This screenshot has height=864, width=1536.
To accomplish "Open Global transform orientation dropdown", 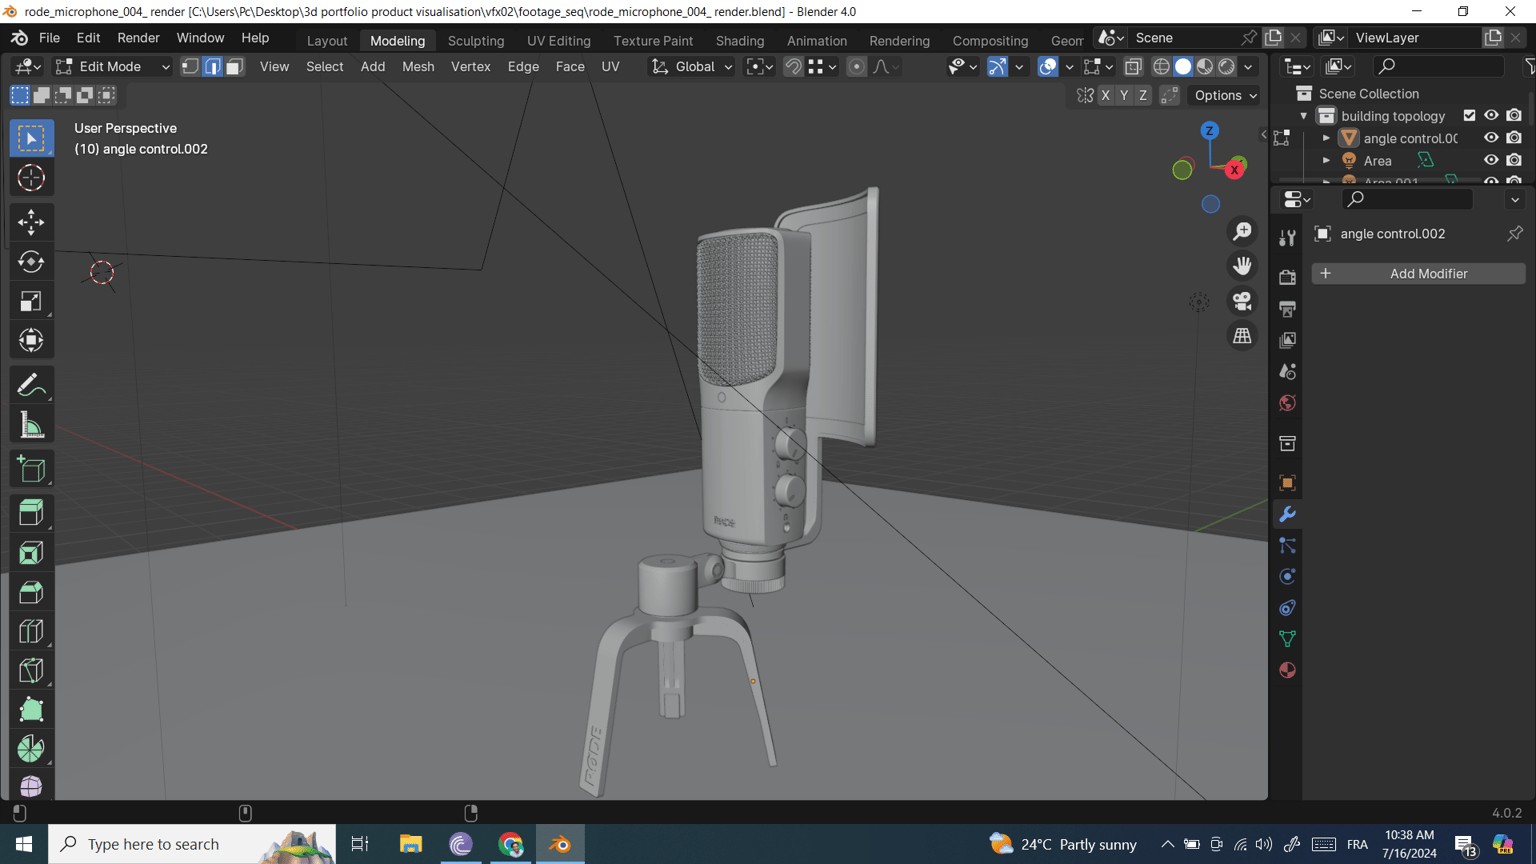I will tap(691, 67).
